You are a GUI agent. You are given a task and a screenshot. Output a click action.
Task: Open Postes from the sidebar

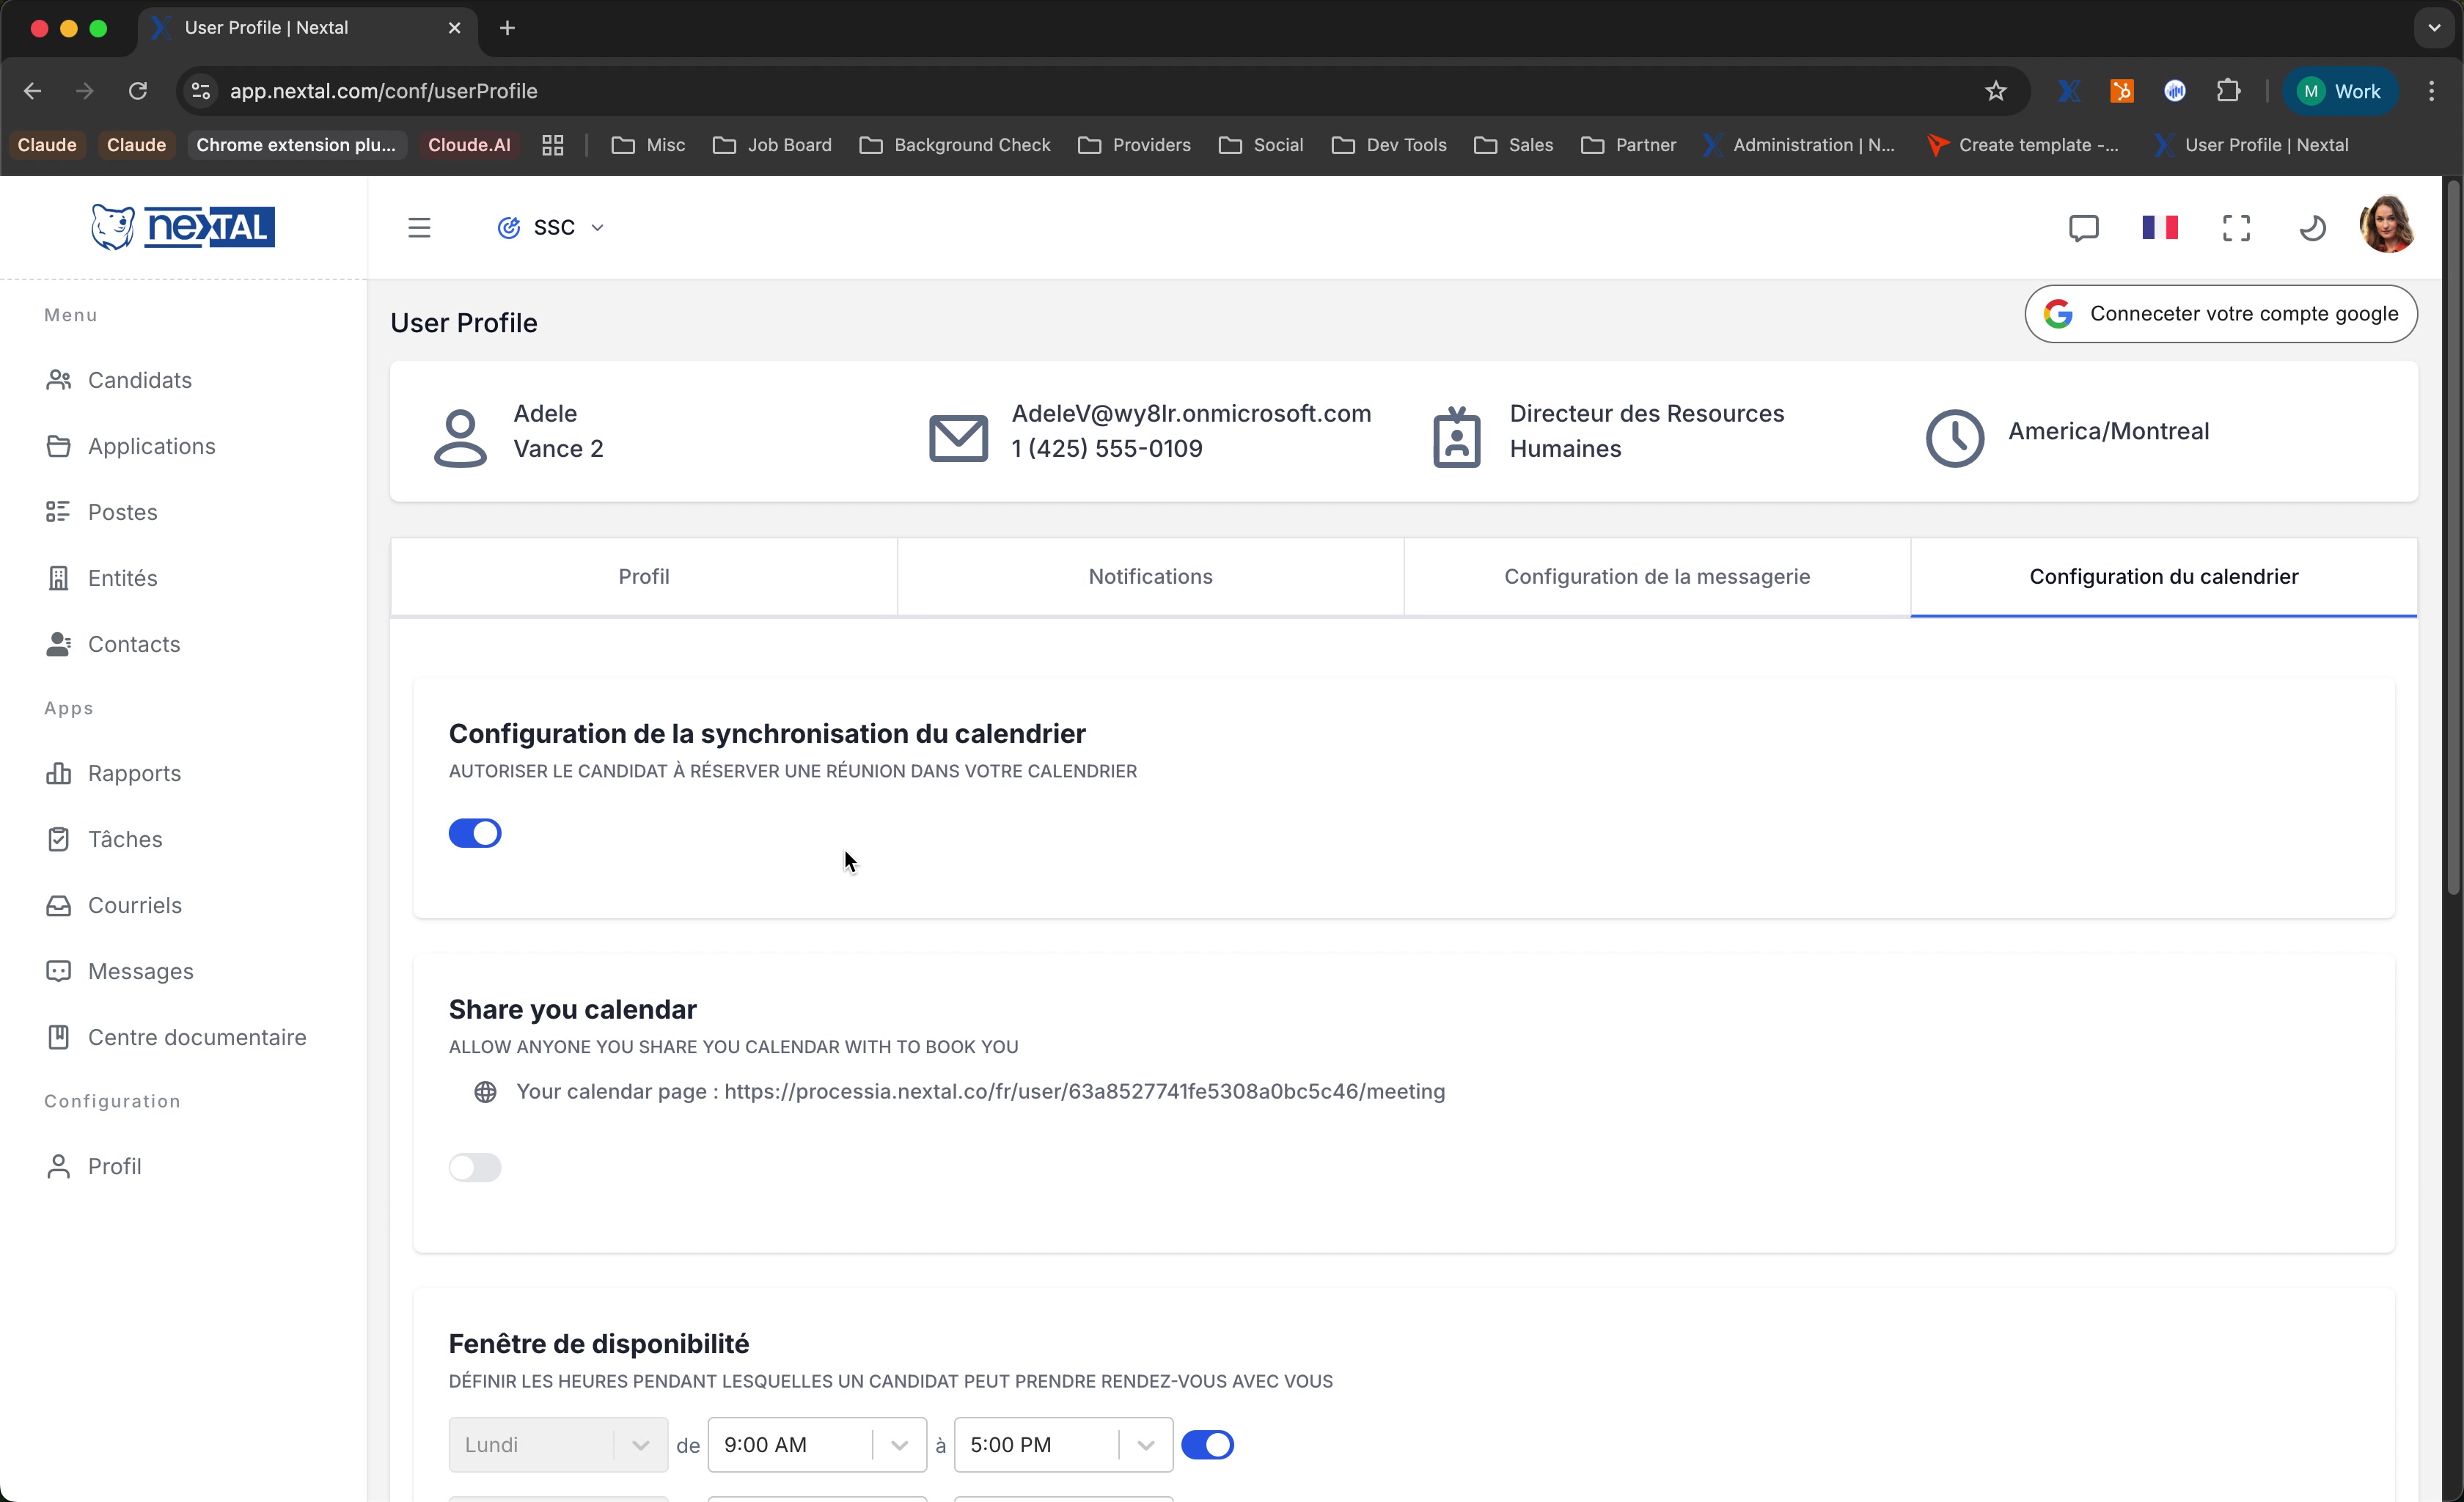click(x=122, y=511)
